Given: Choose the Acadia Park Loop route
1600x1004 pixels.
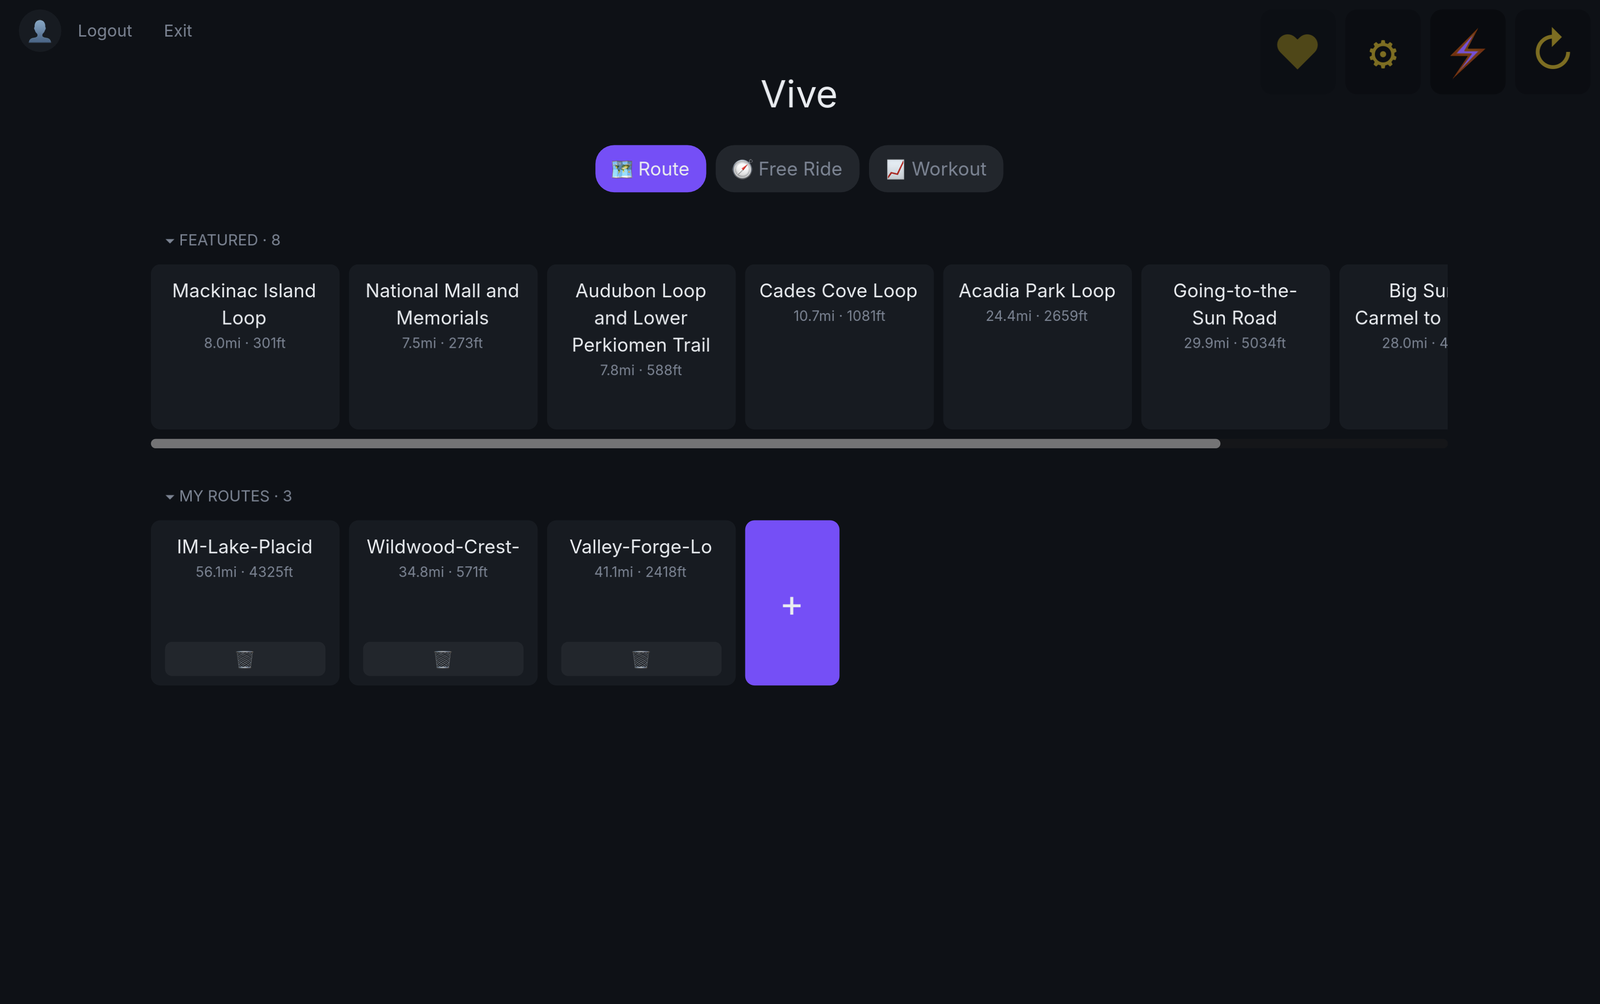Looking at the screenshot, I should click(x=1037, y=347).
